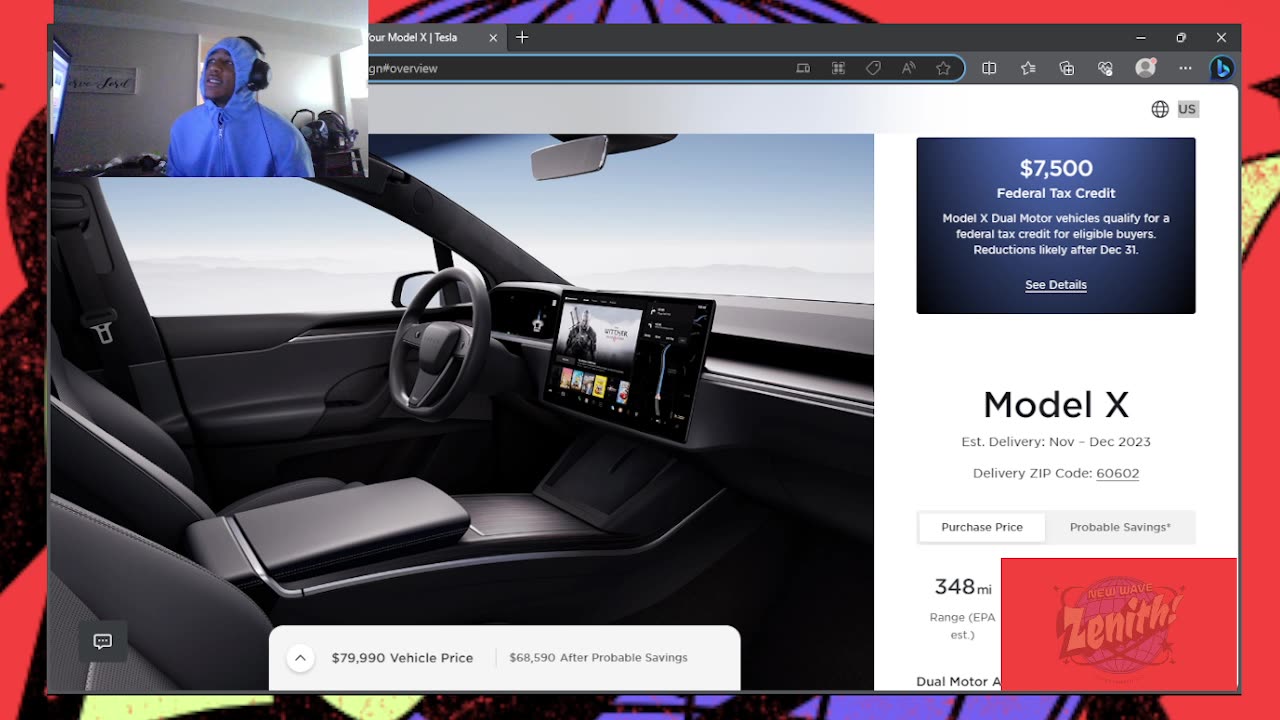Viewport: 1280px width, 720px height.
Task: Close the Model X Tesla browser tab
Action: pyautogui.click(x=493, y=37)
